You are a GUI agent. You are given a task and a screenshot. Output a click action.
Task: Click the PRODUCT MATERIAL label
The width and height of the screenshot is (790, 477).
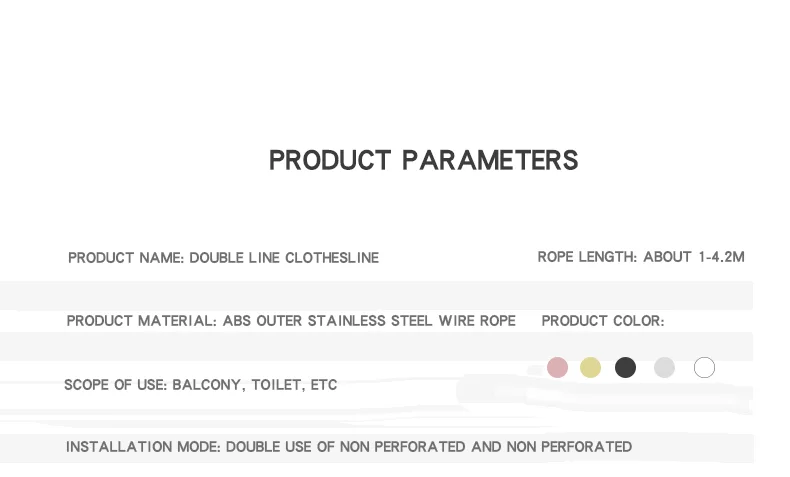[x=142, y=321]
